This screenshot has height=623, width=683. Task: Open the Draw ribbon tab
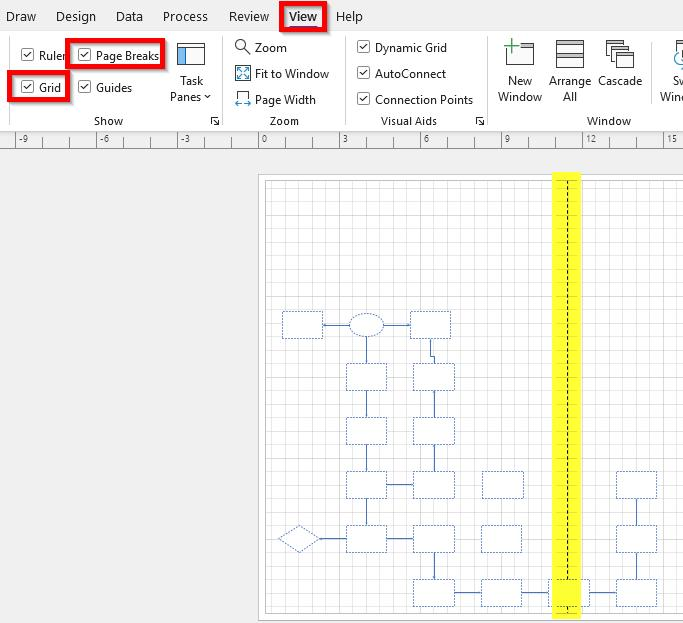pos(21,17)
